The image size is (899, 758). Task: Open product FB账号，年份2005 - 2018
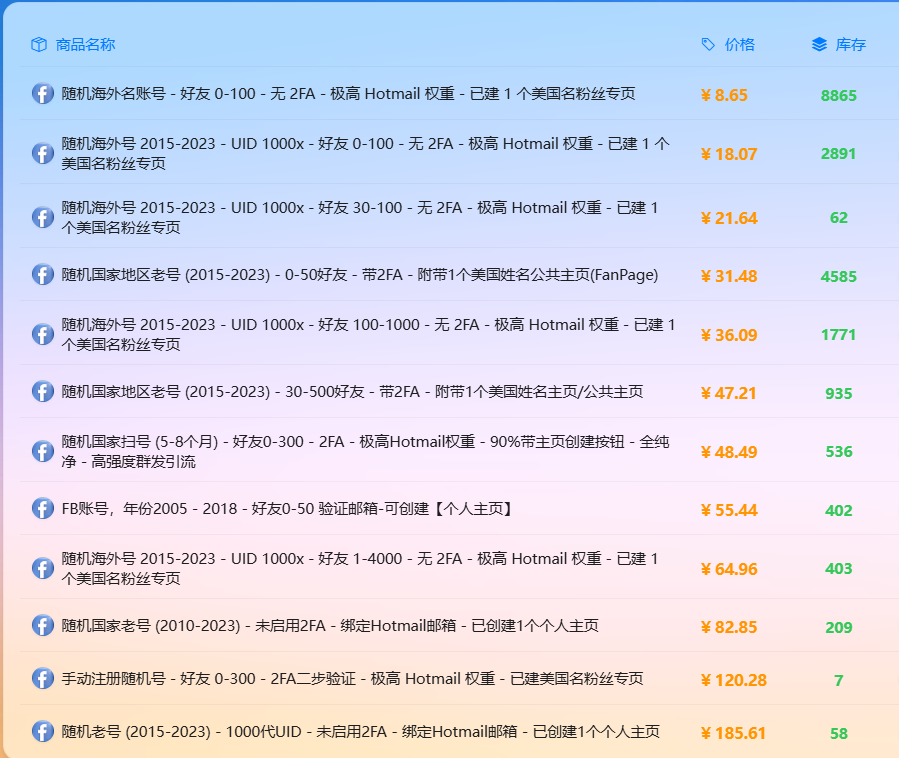(287, 509)
